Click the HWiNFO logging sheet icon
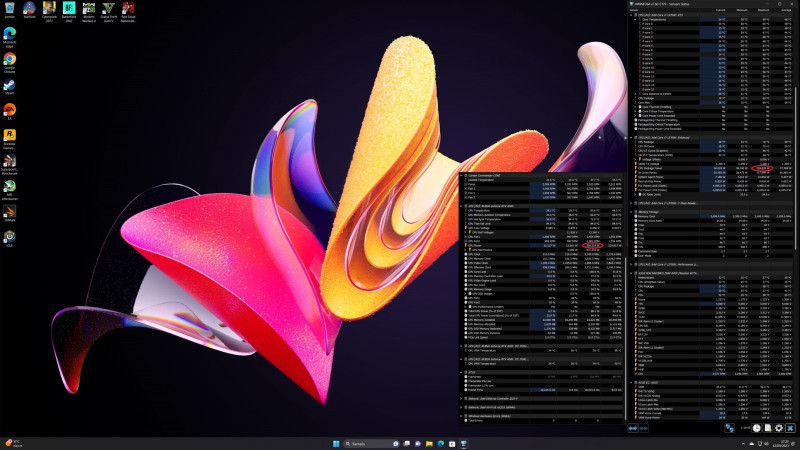Screen dimensions: 800x450 [768, 429]
